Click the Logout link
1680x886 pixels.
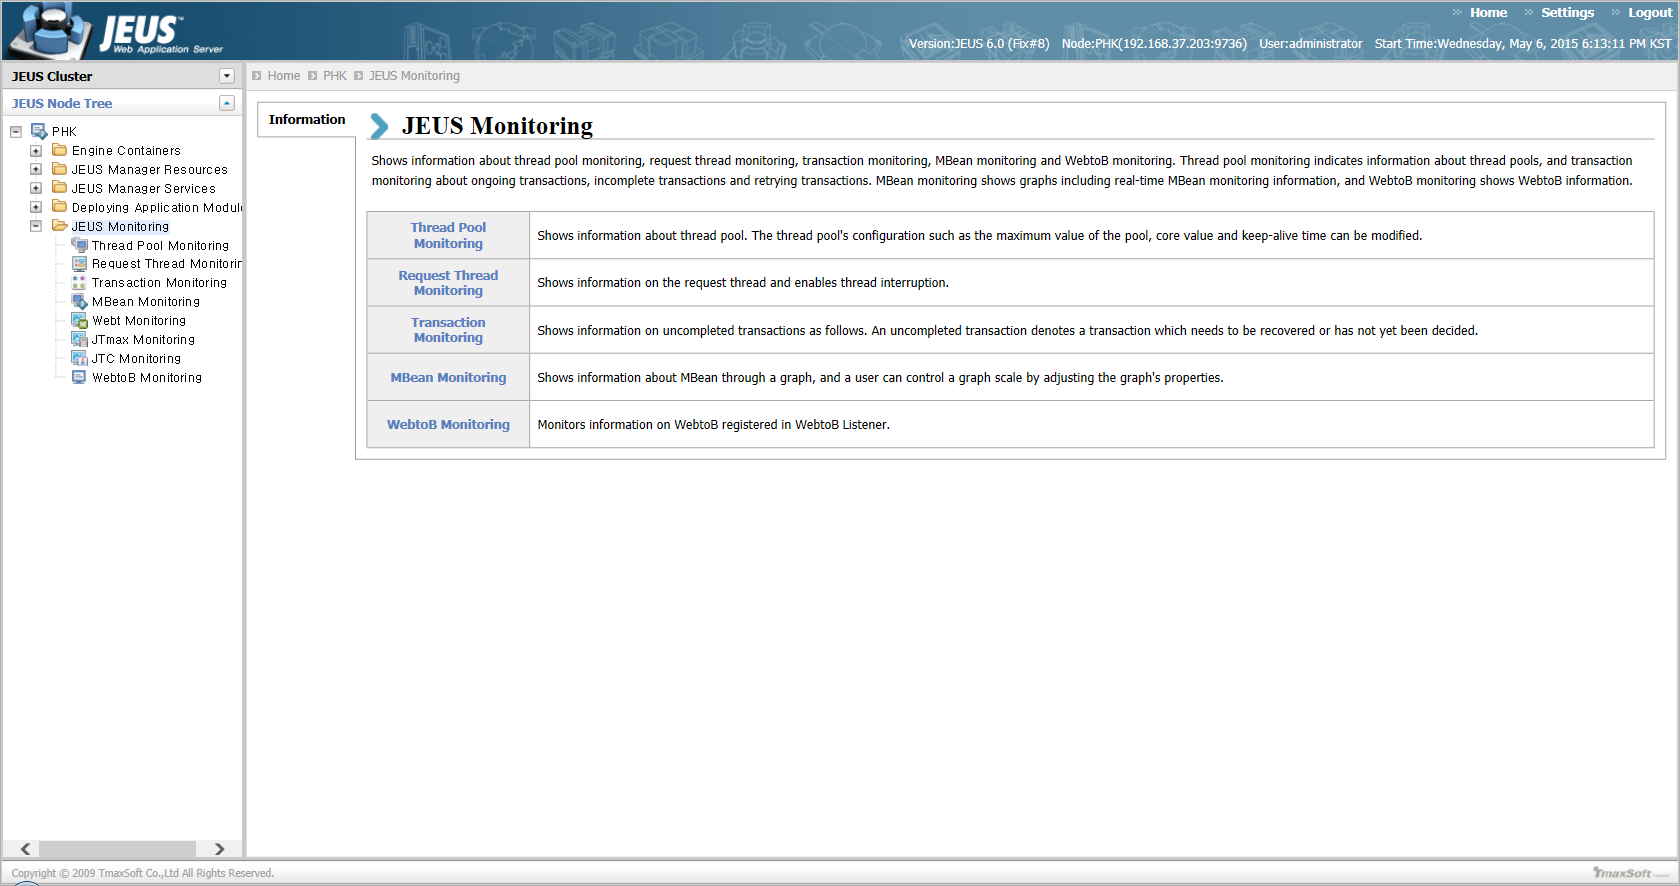pyautogui.click(x=1649, y=13)
